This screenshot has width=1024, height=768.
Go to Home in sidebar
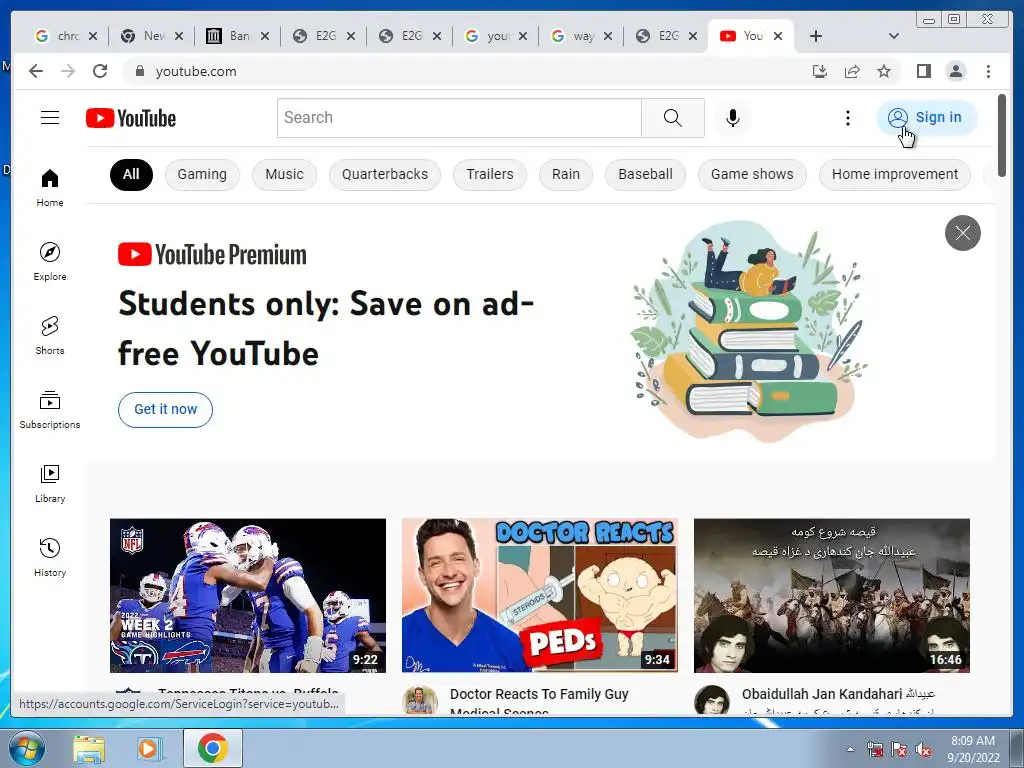(50, 188)
